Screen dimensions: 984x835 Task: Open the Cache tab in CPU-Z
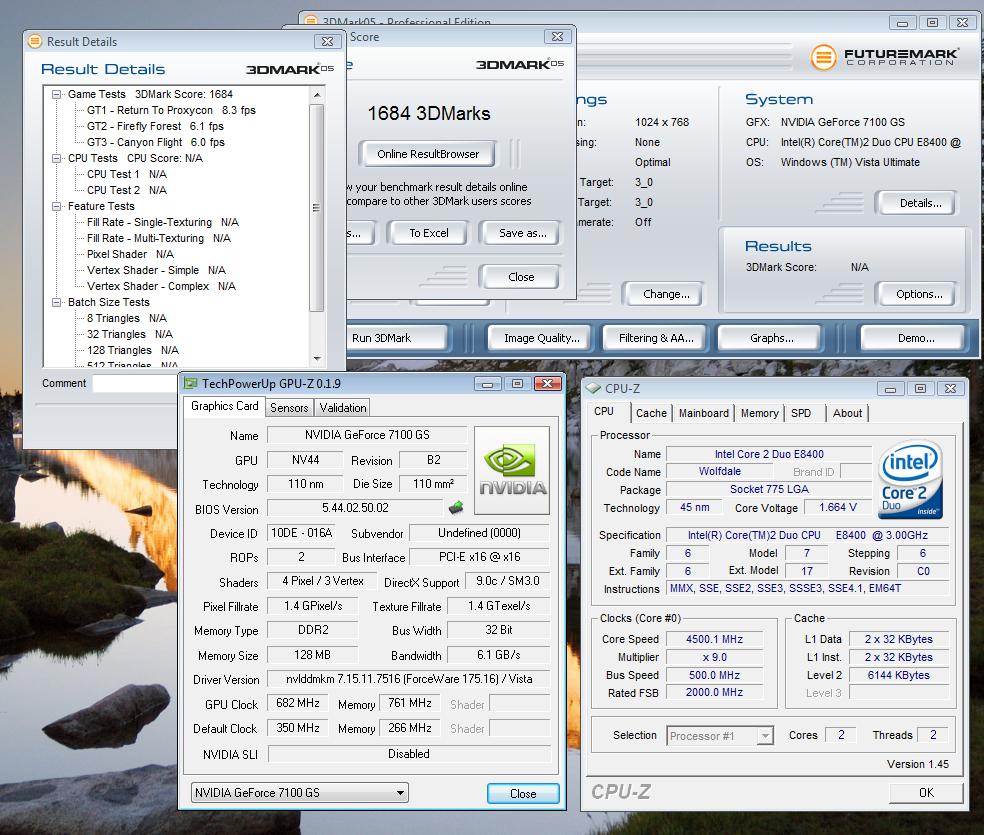point(651,413)
